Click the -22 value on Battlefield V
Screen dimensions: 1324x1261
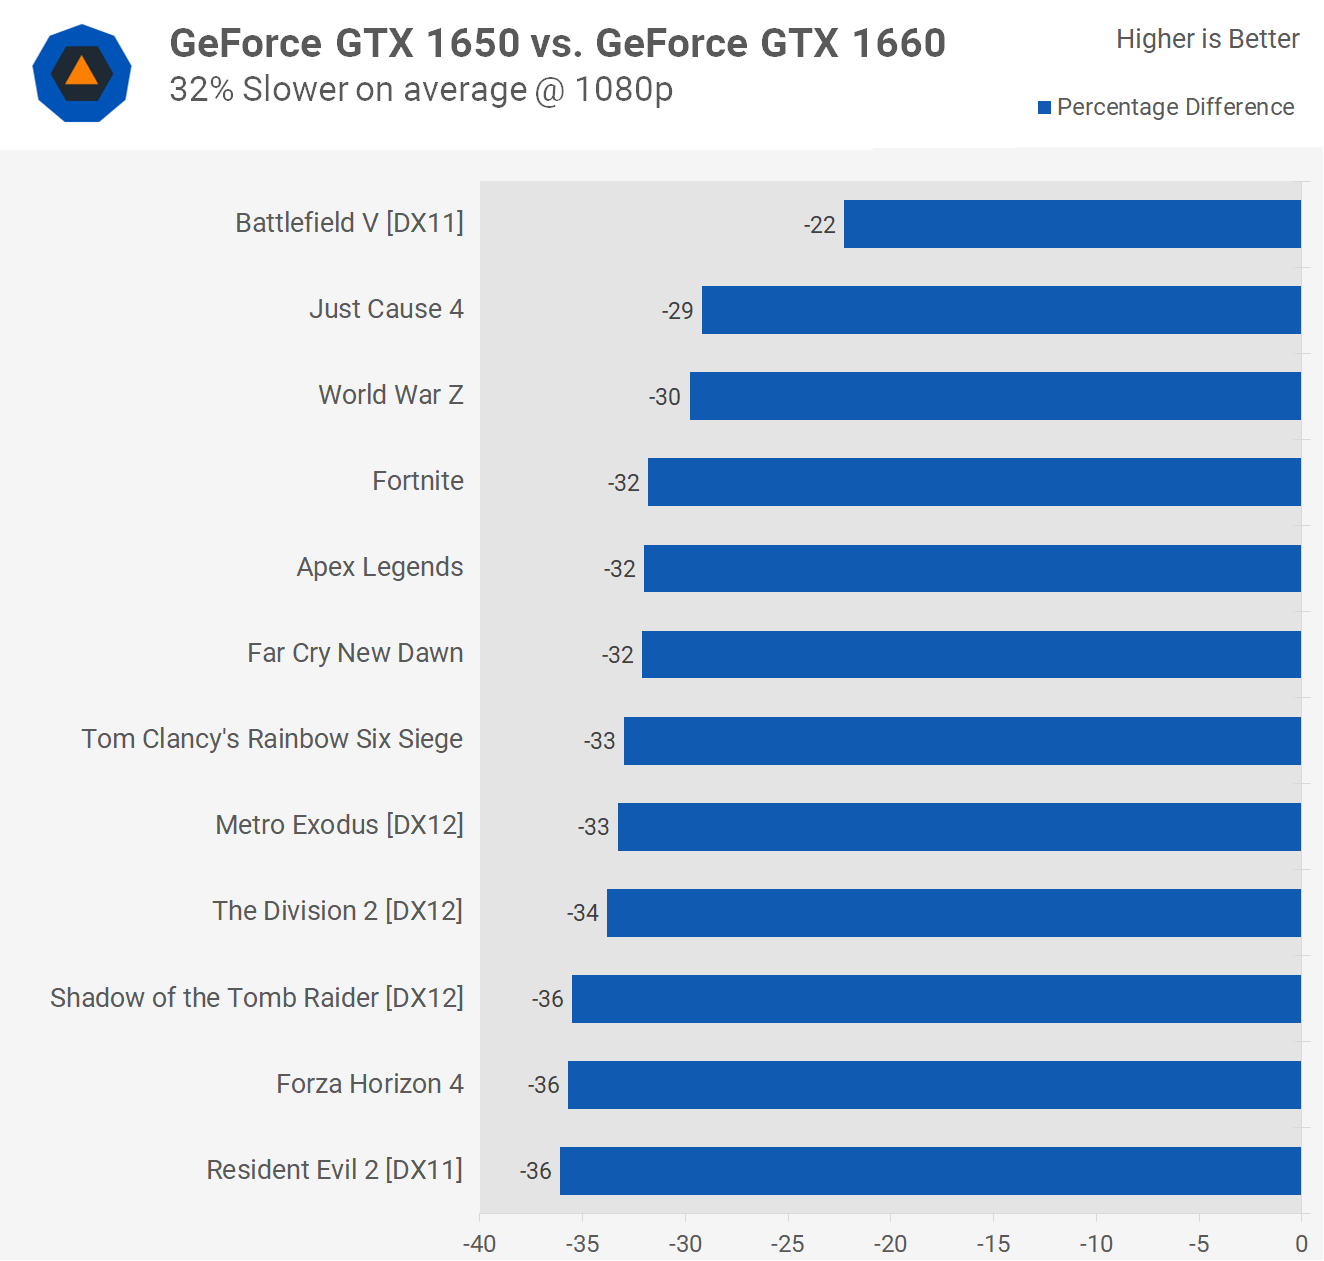[819, 225]
